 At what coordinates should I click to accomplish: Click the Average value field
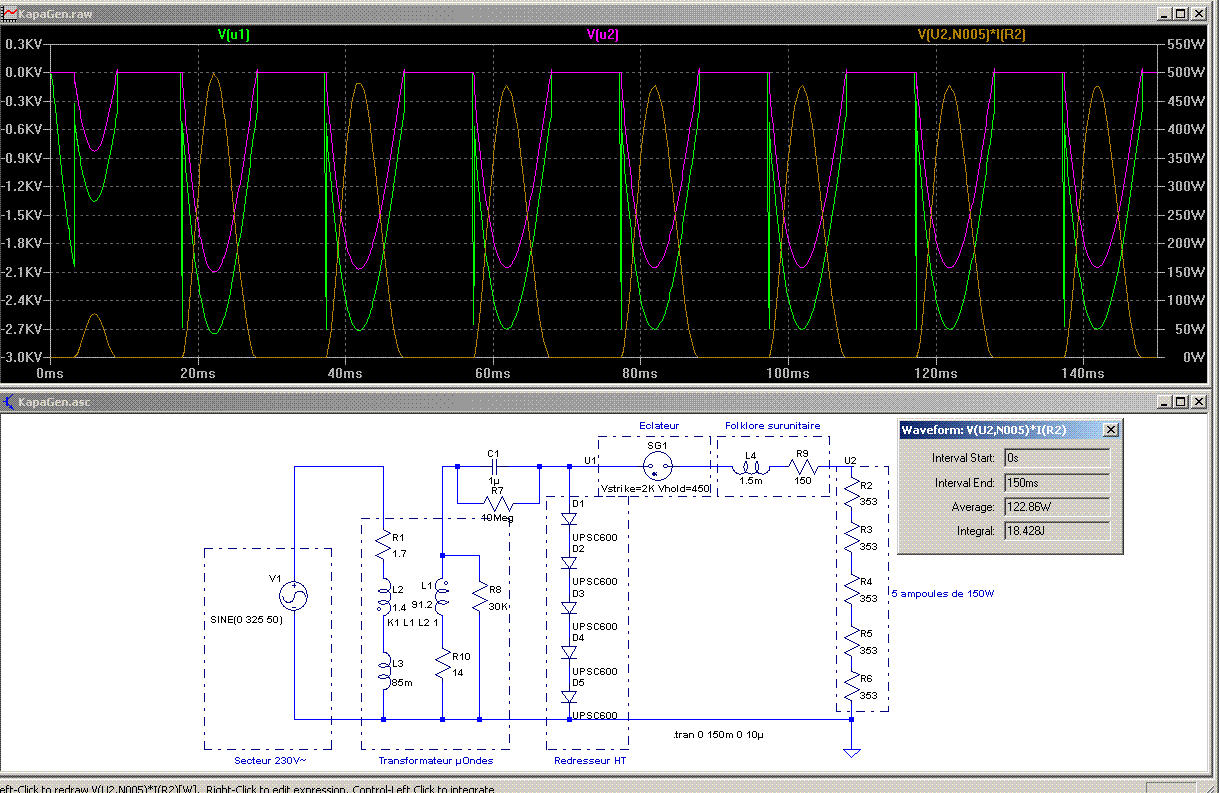[1055, 507]
